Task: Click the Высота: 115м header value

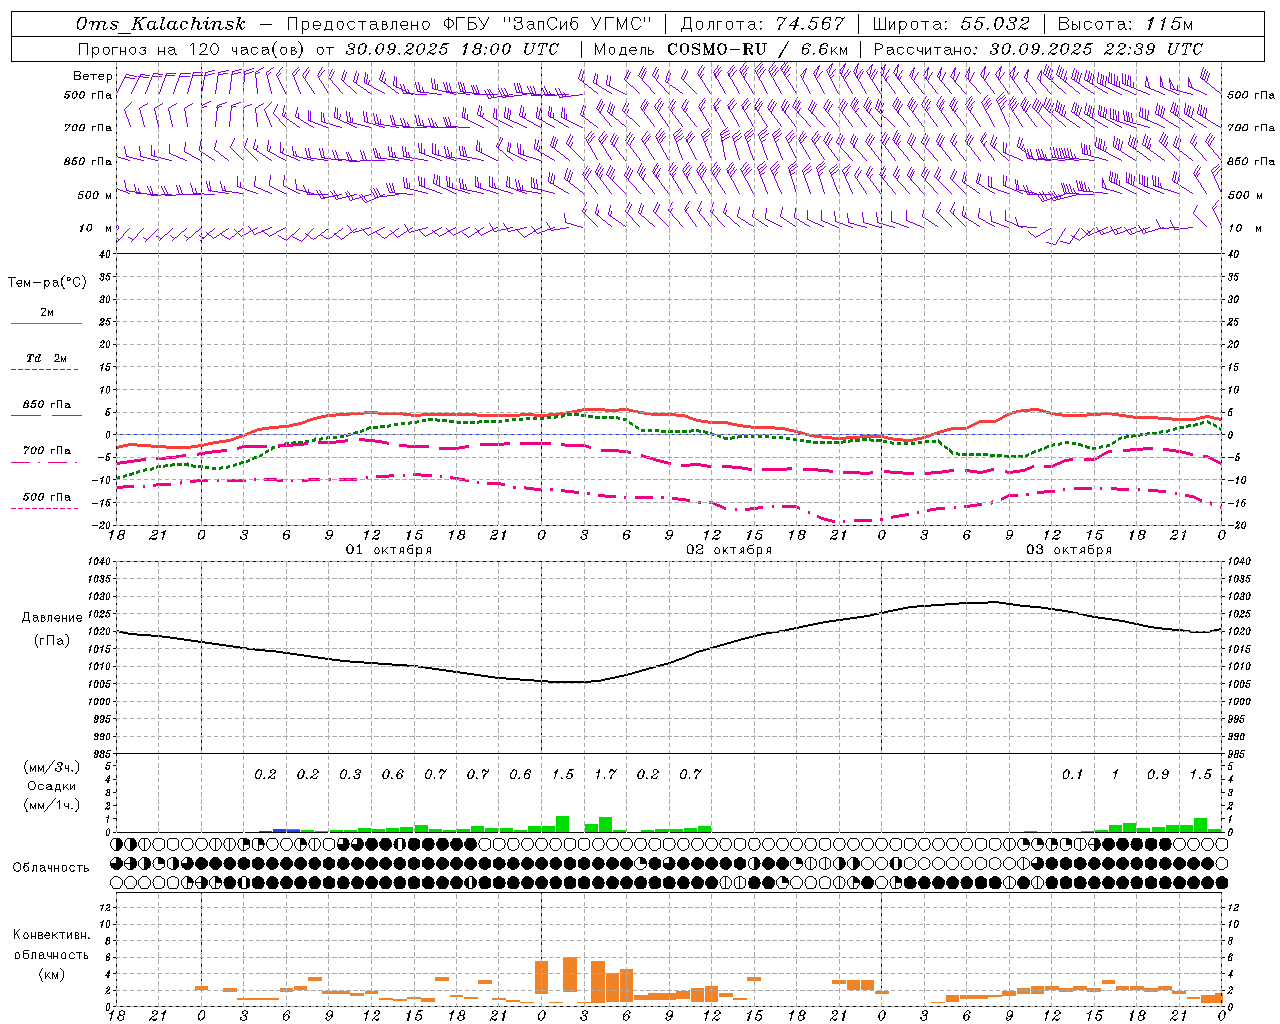Action: click(1125, 24)
